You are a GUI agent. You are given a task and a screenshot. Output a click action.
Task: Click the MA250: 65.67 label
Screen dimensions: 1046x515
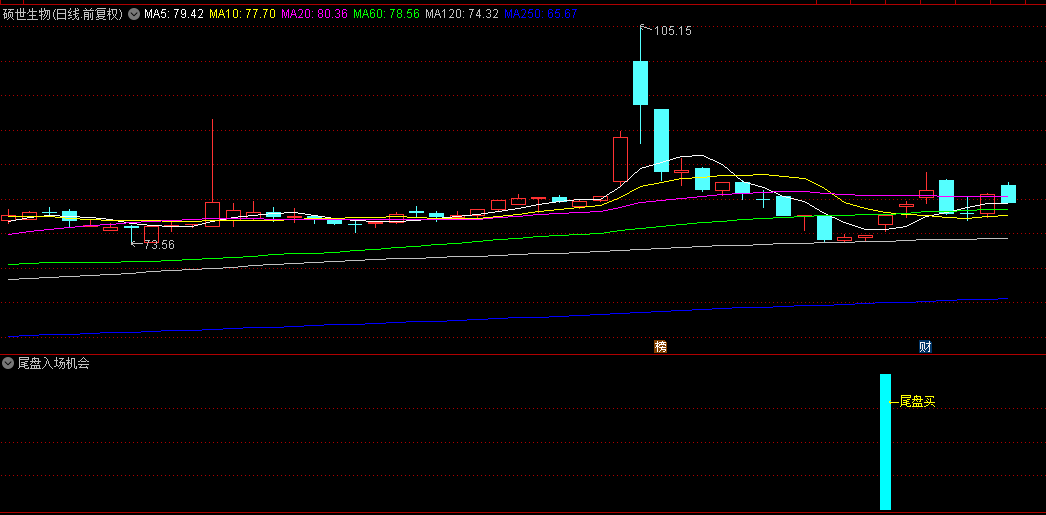(x=541, y=14)
